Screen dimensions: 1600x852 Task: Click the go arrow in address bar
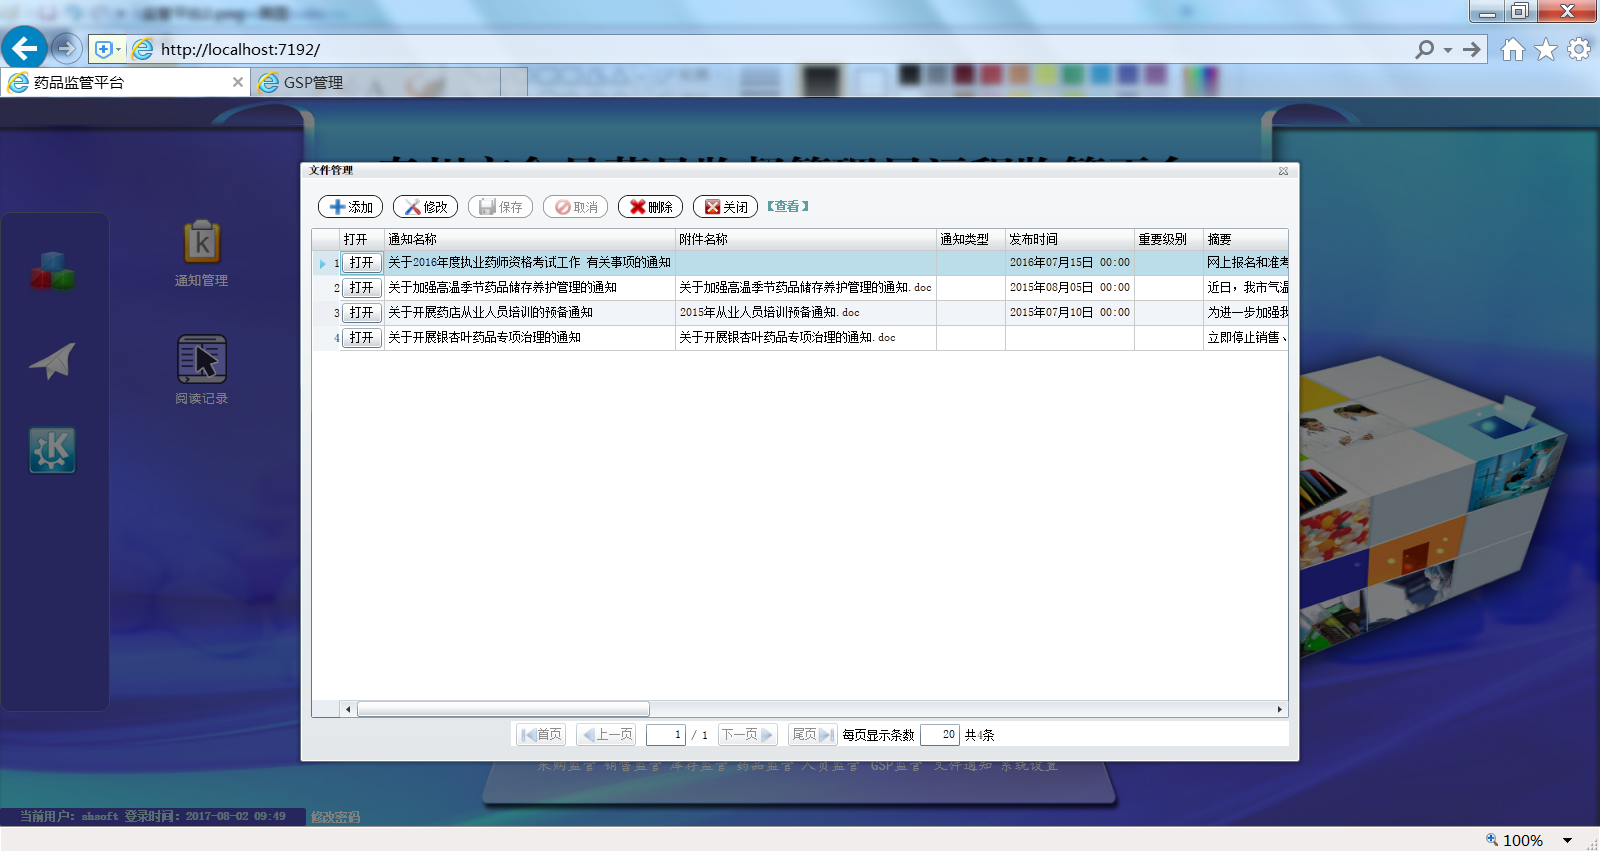1471,49
